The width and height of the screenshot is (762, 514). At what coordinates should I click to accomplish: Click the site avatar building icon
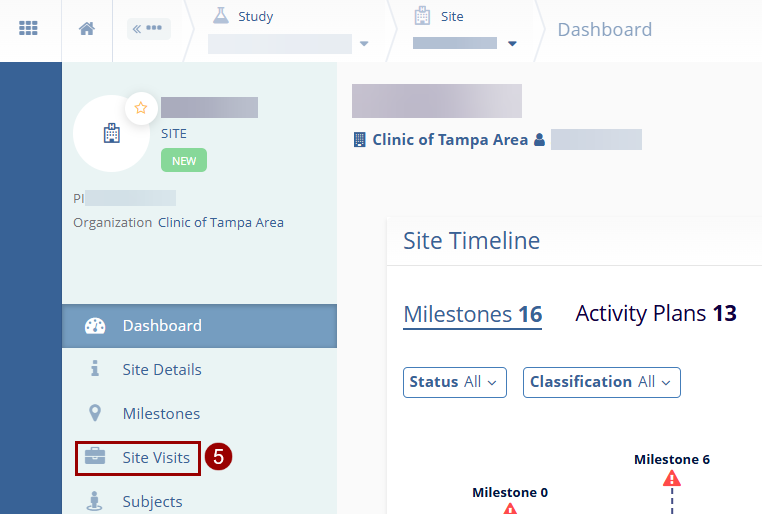pyautogui.click(x=111, y=133)
